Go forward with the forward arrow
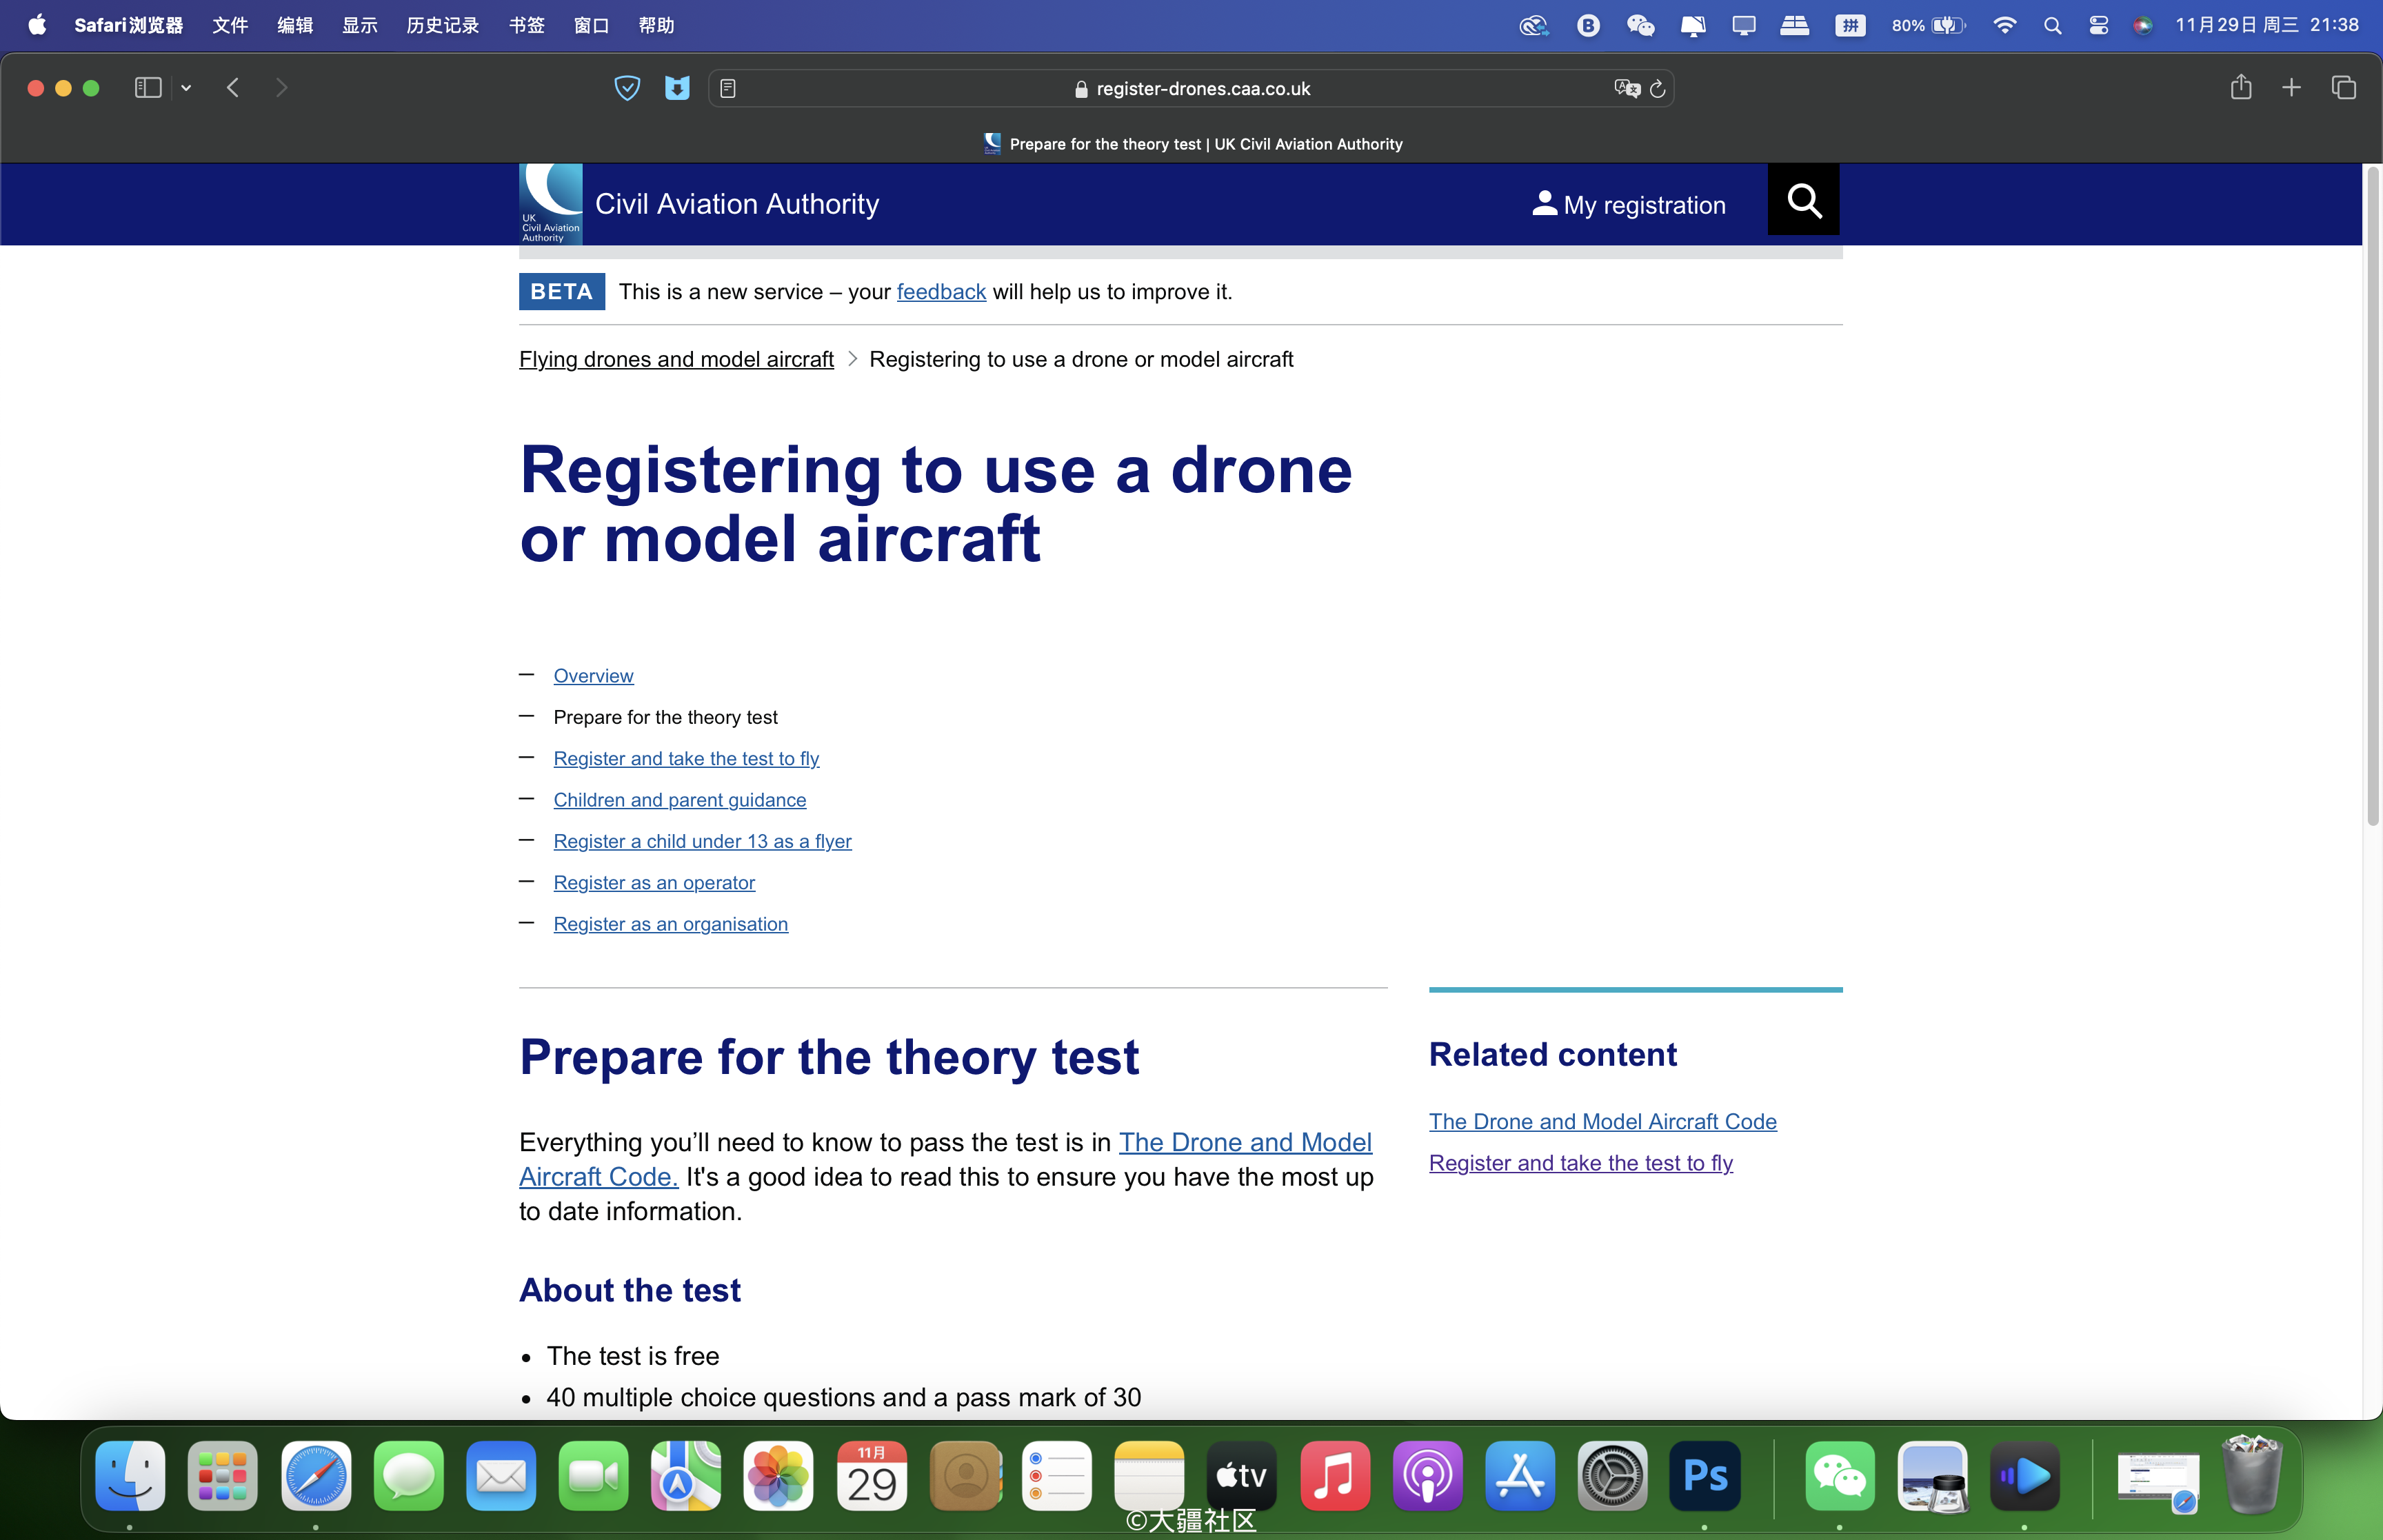2383x1540 pixels. point(281,88)
